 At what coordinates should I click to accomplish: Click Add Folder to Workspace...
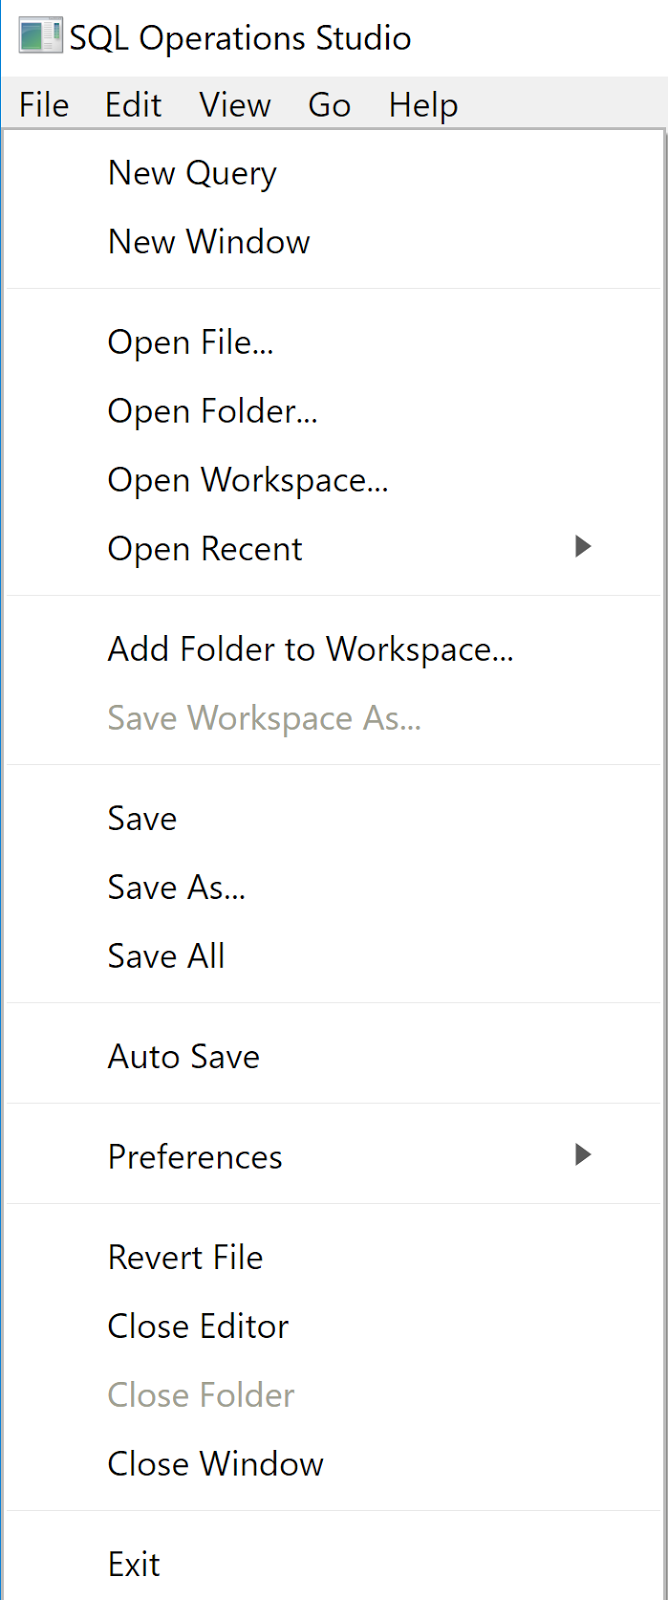coord(310,649)
